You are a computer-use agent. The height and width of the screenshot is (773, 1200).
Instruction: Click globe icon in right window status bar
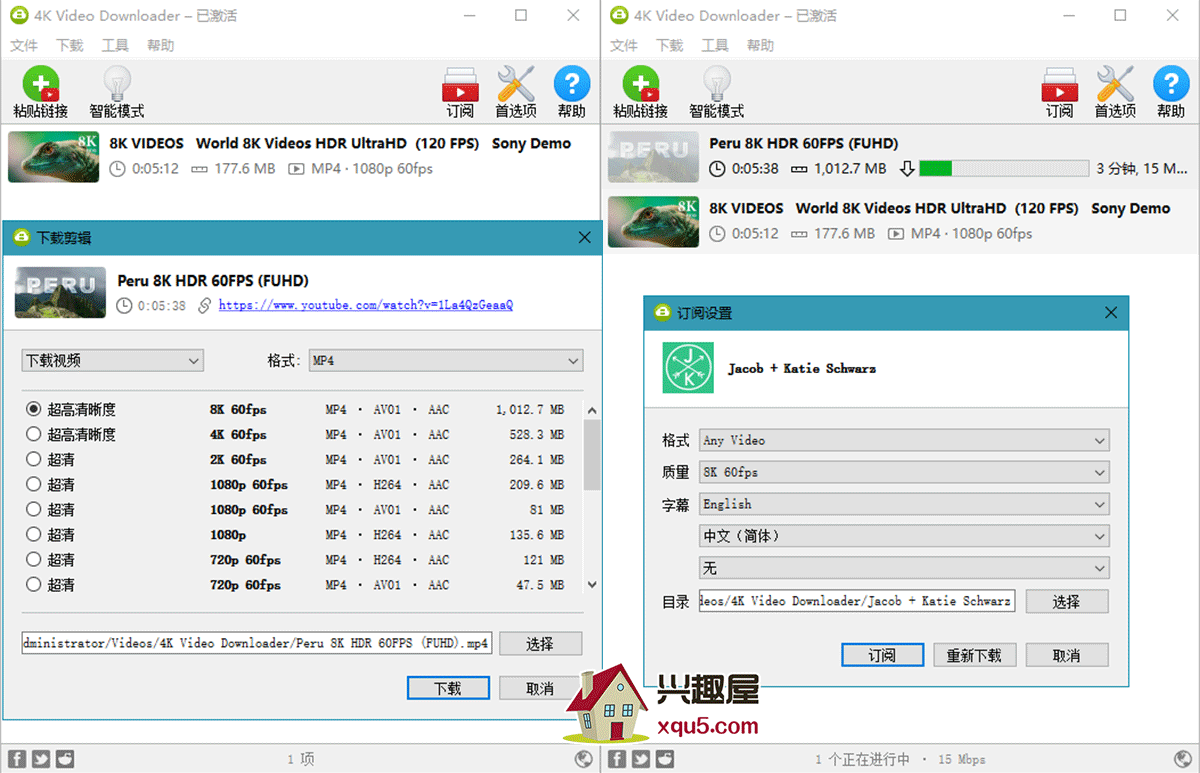pos(1183,759)
